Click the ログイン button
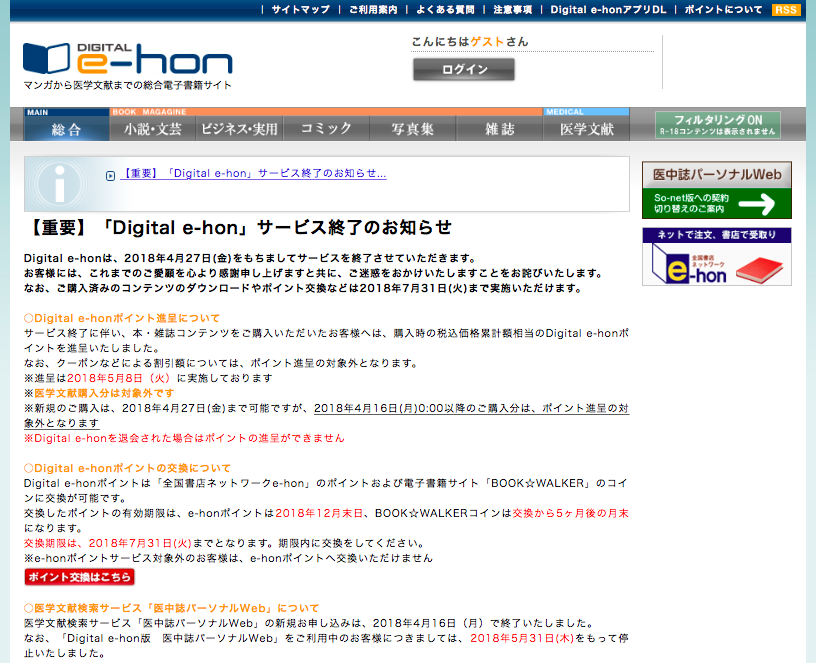The image size is (816, 663). [x=464, y=69]
